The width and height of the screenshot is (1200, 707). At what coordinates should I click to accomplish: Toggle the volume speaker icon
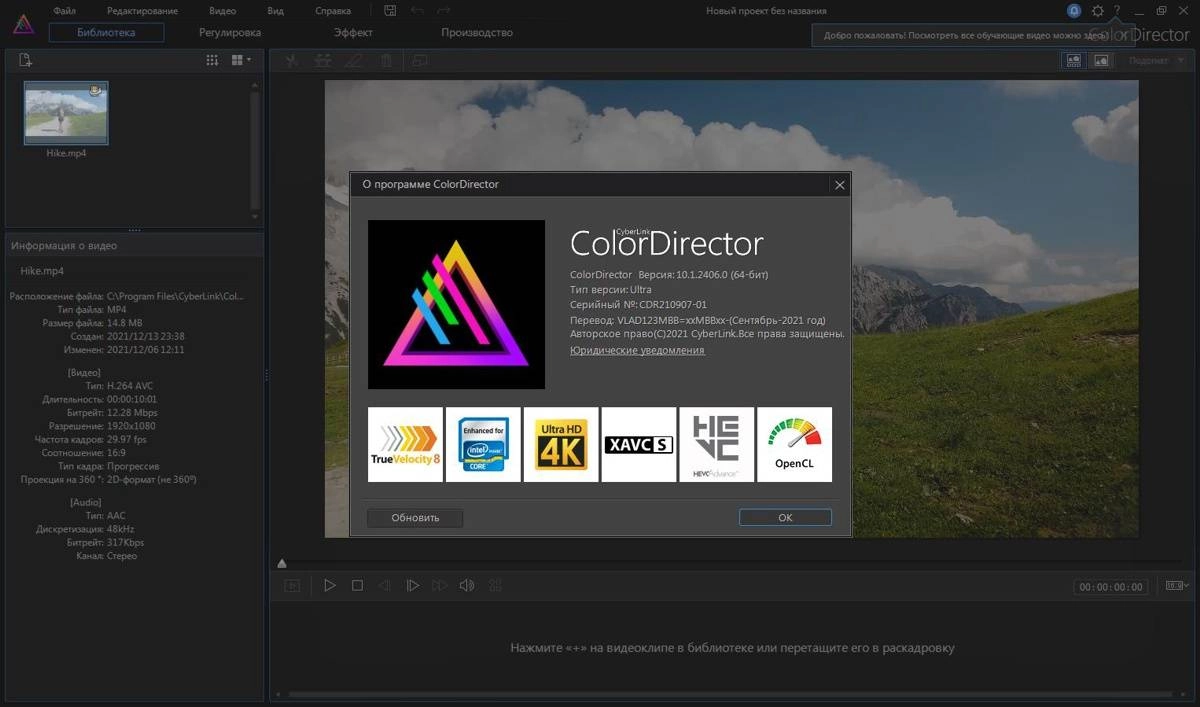pos(466,586)
